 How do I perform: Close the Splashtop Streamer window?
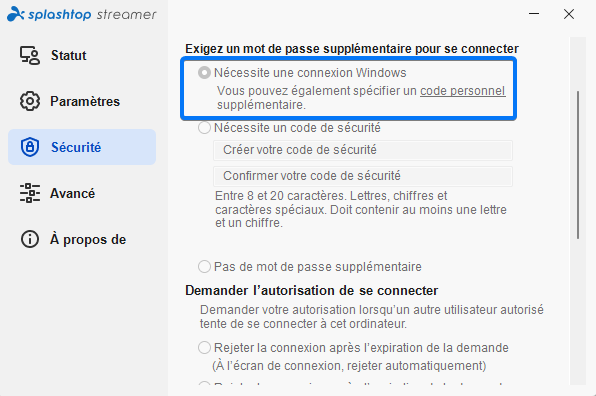click(x=569, y=14)
